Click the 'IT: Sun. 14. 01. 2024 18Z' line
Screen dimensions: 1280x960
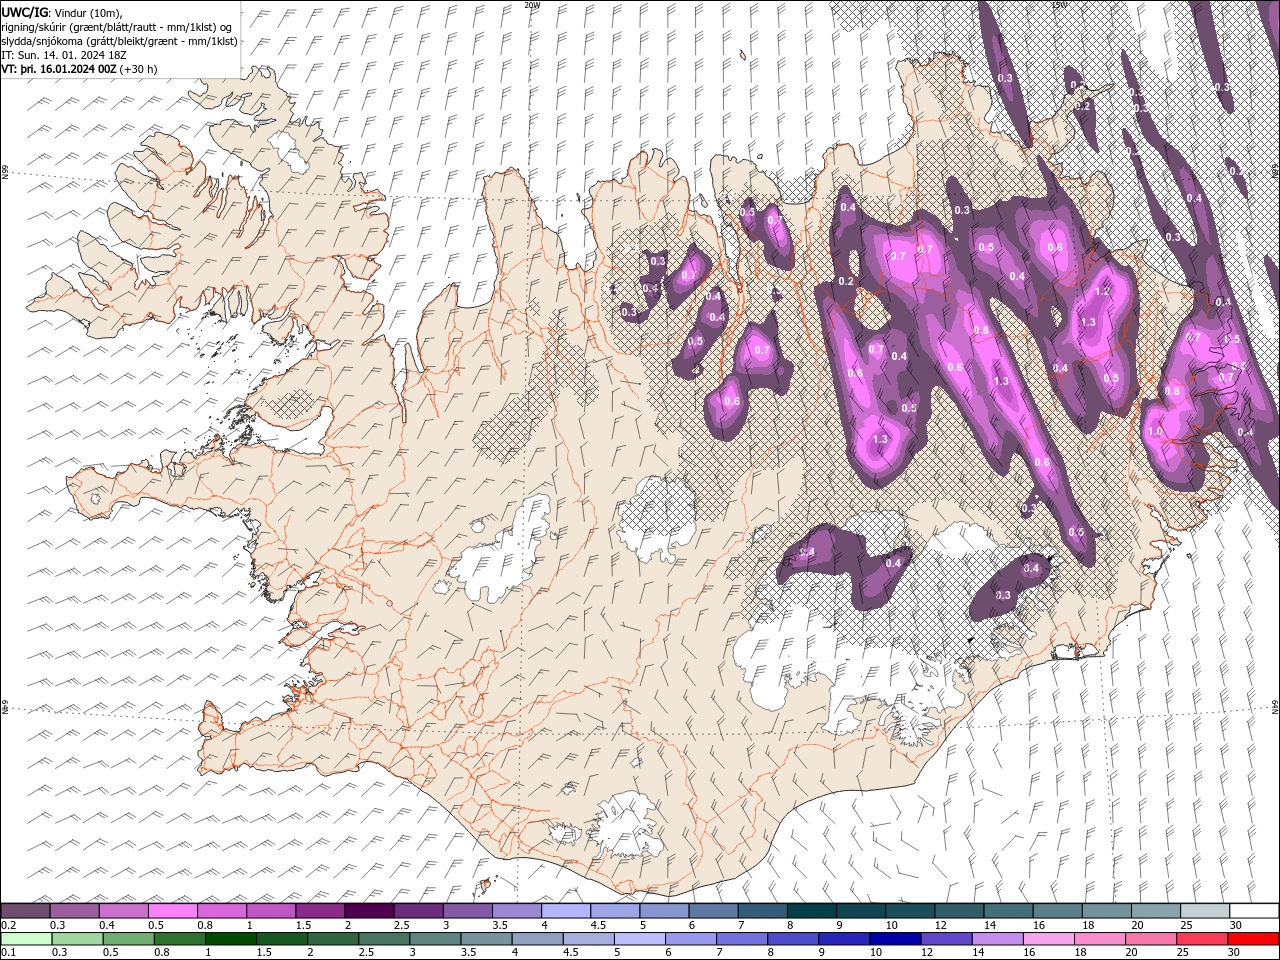coord(62,55)
